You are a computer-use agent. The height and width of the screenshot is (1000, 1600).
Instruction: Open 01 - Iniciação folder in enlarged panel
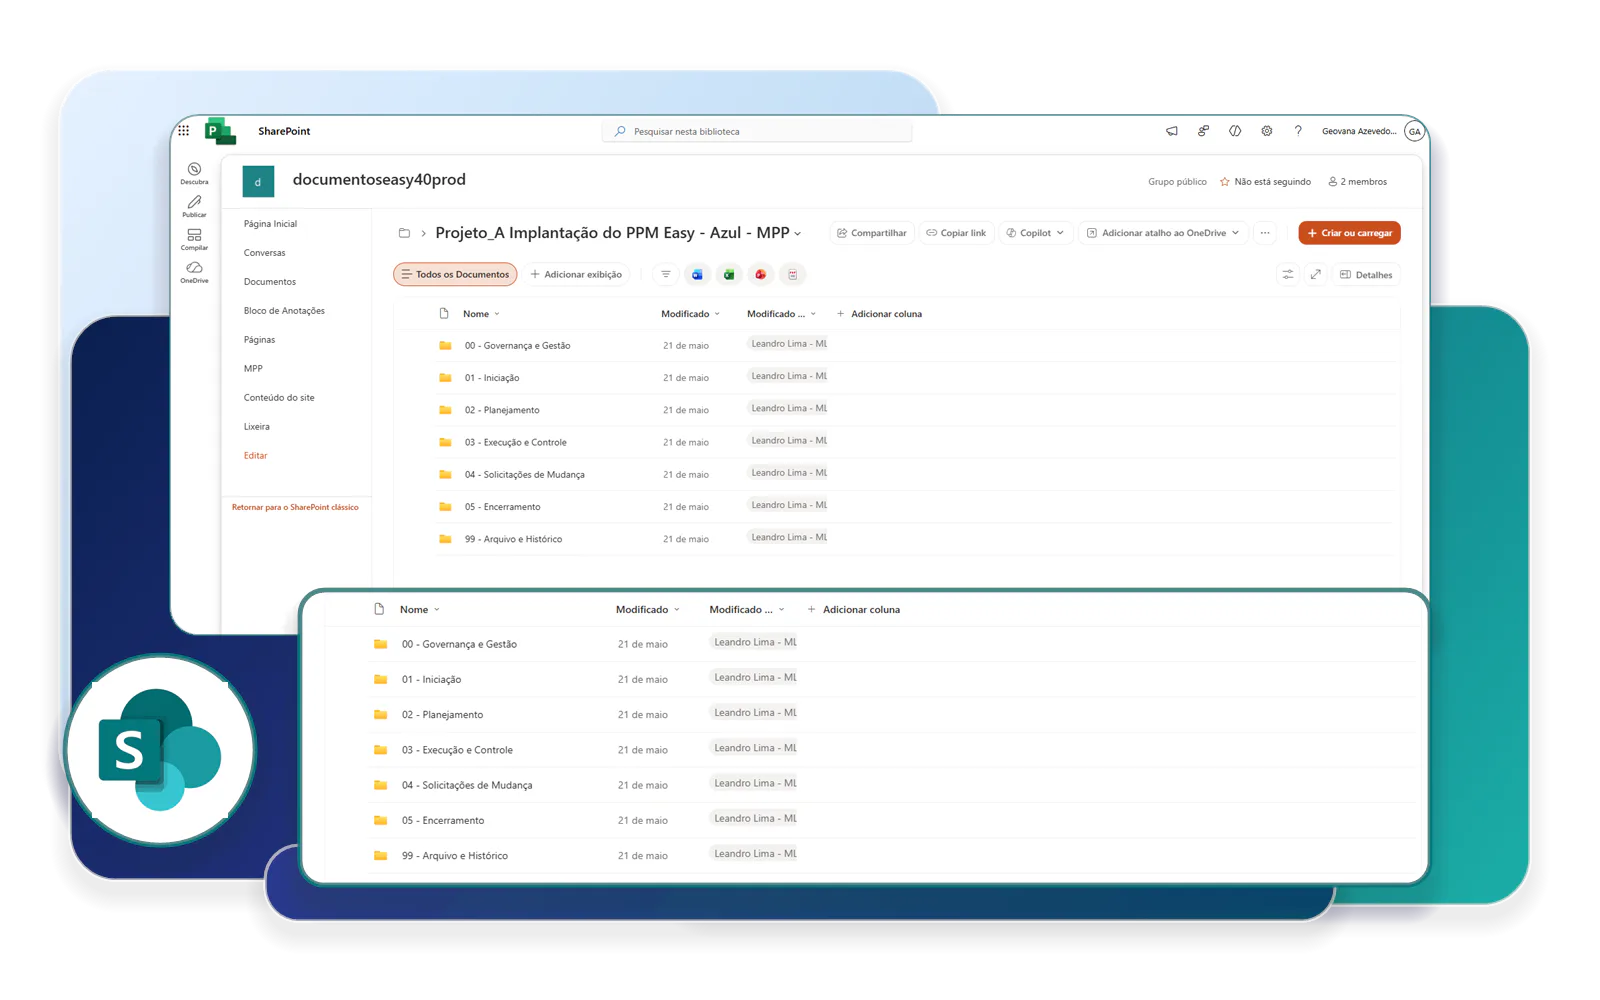pos(431,680)
